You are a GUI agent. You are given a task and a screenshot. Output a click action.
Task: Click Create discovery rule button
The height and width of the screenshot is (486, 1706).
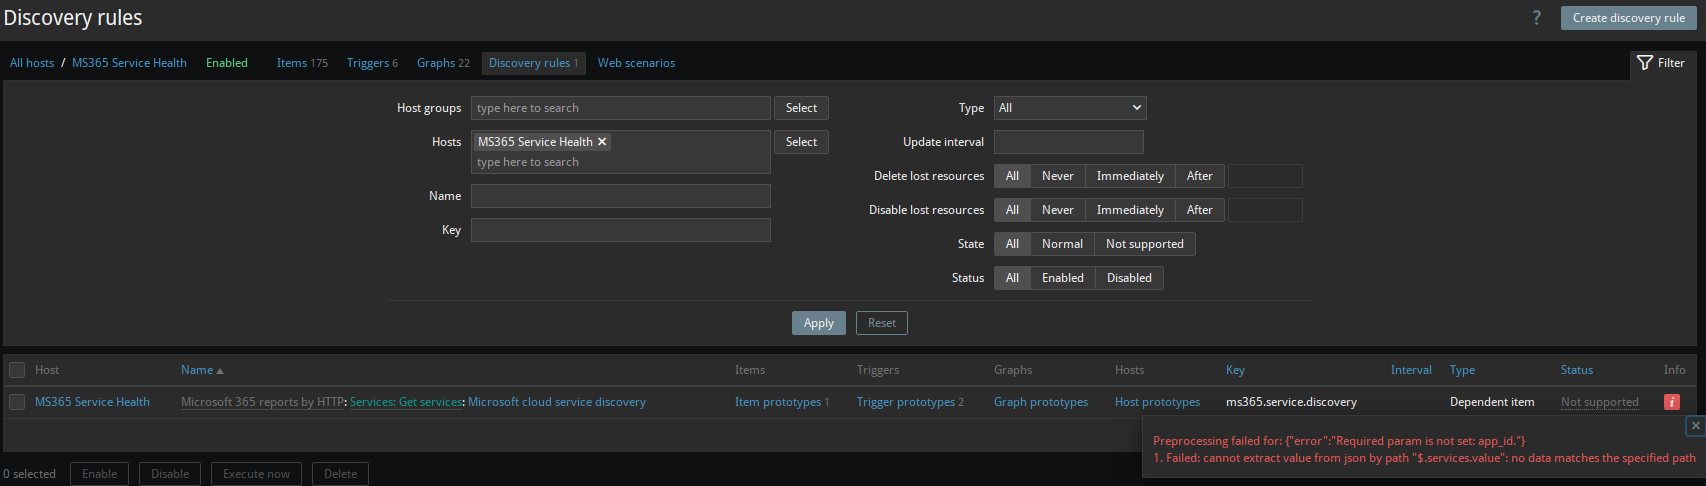[x=1628, y=18]
